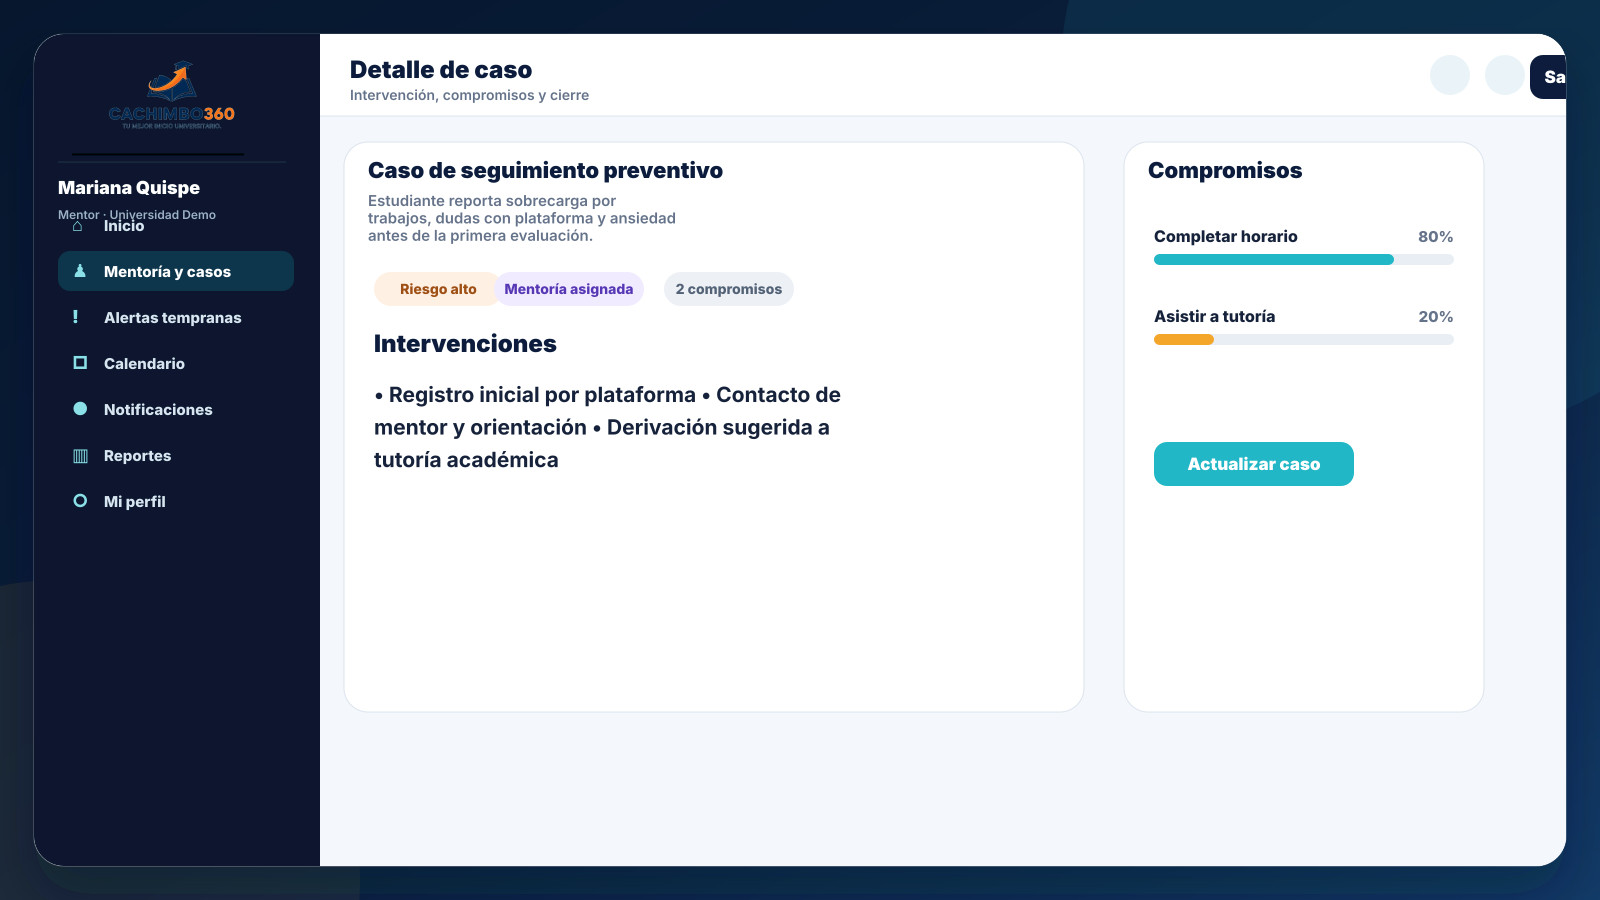Click the Cachimbo360 logo
Viewport: 1600px width, 900px height.
tap(172, 95)
